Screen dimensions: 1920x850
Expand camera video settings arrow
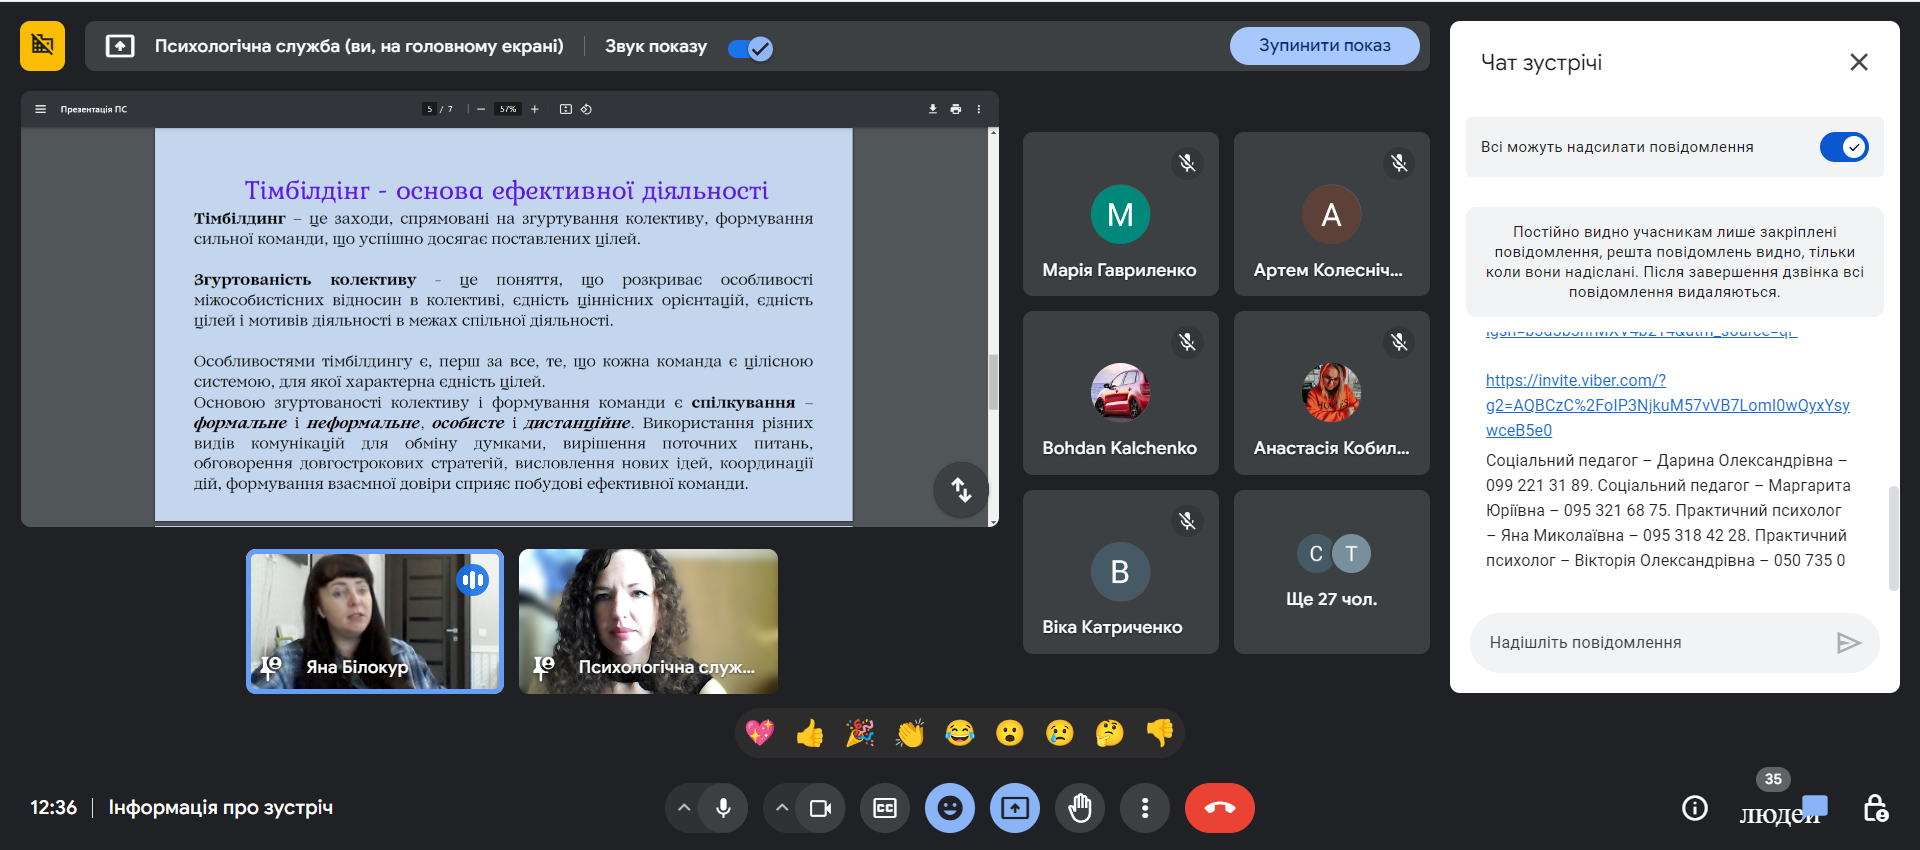point(782,808)
